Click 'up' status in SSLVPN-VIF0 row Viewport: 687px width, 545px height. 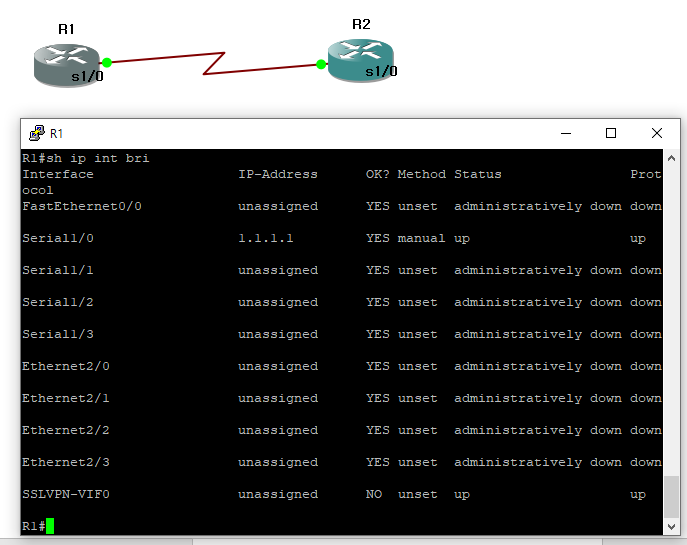tap(462, 495)
